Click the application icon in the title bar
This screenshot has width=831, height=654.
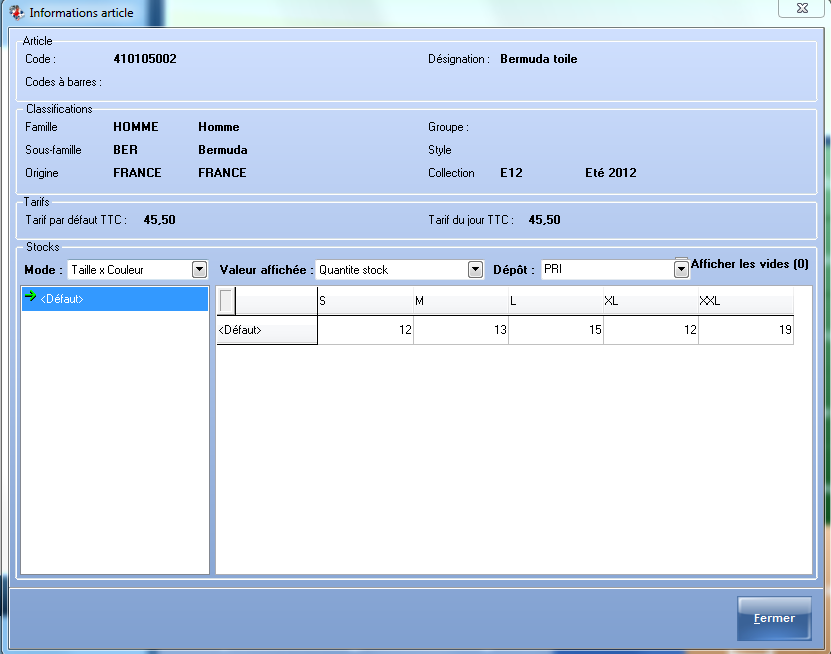click(16, 13)
